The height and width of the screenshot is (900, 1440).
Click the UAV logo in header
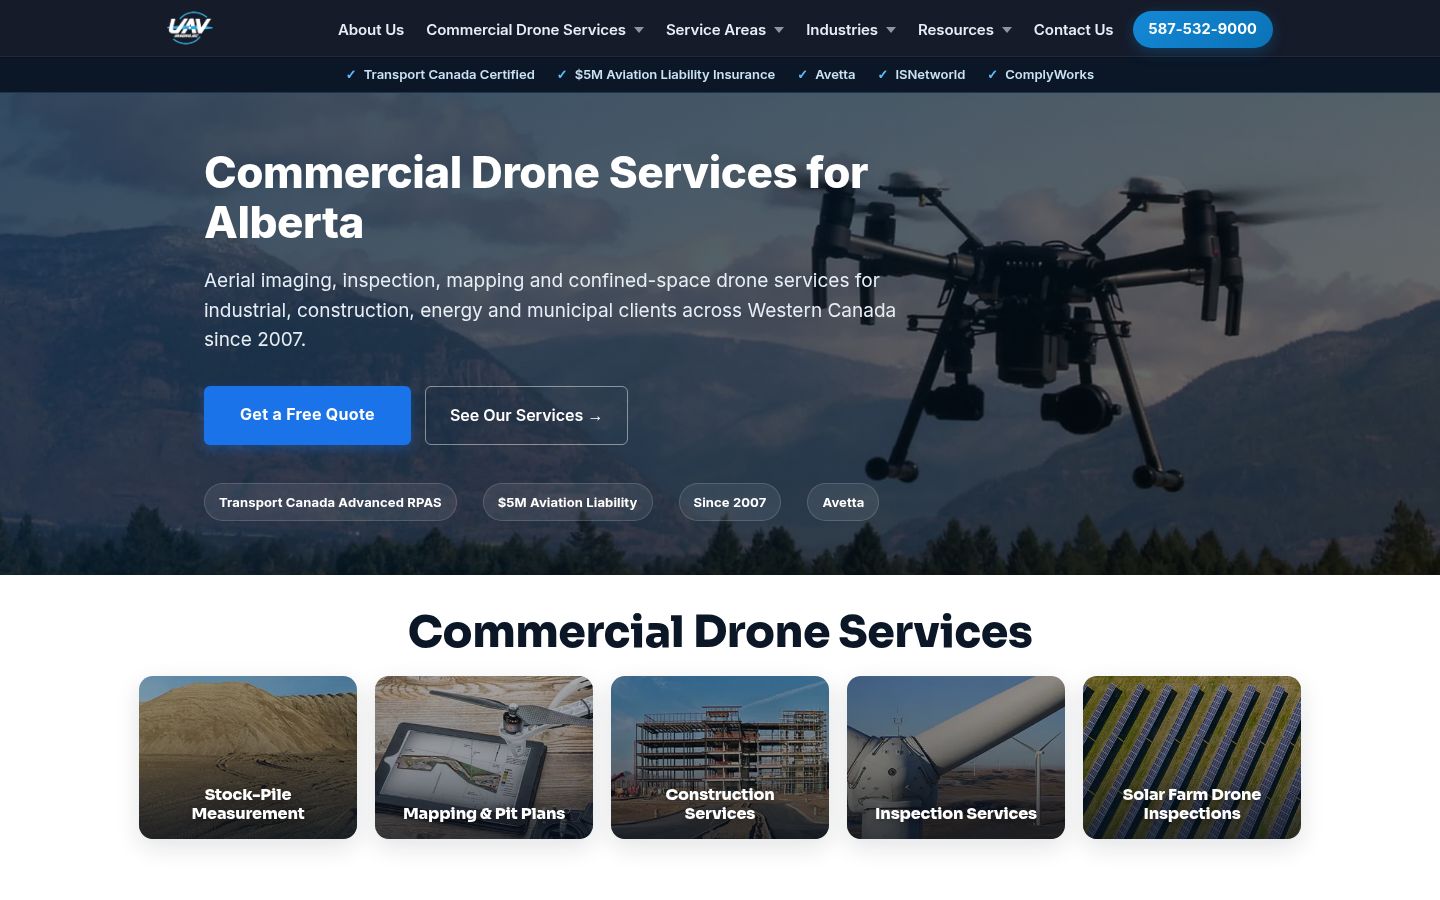[190, 28]
